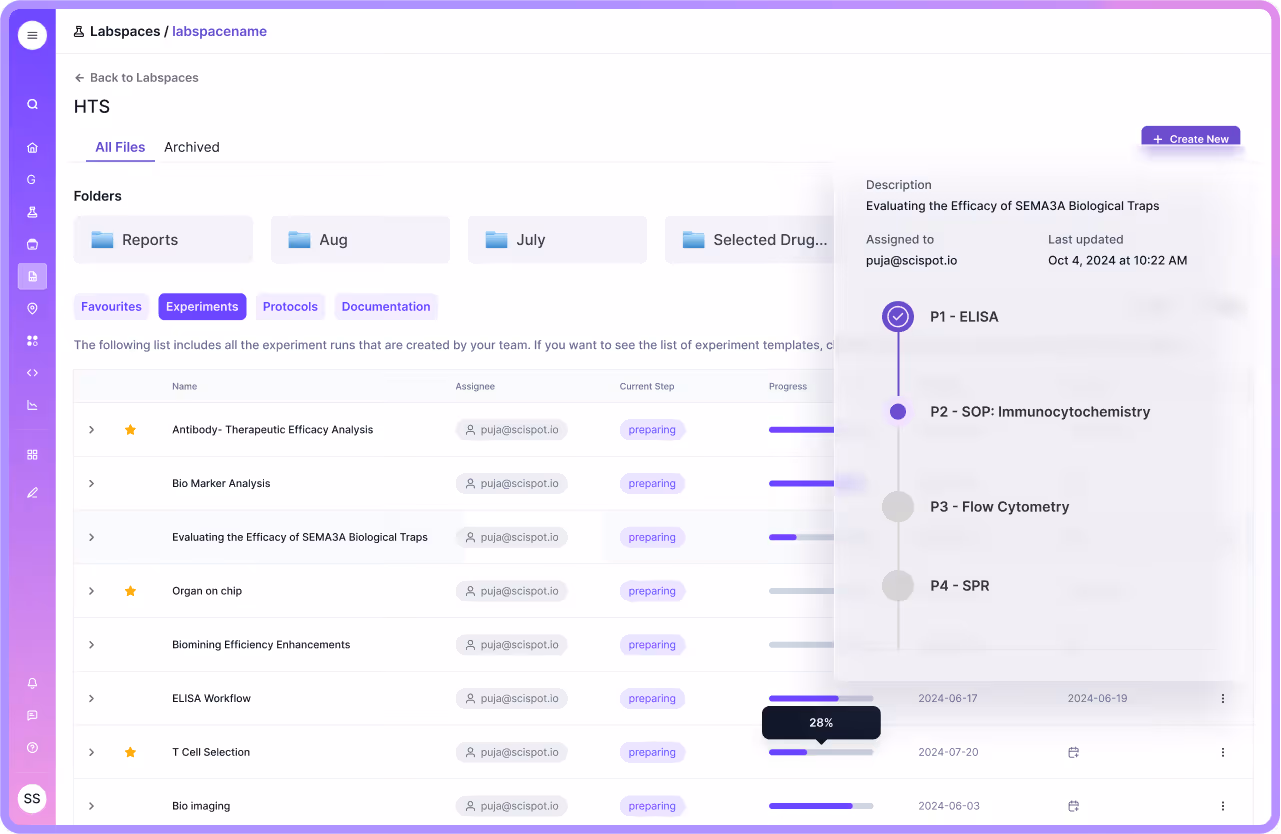
Task: Open search from the sidebar
Action: pos(31,103)
